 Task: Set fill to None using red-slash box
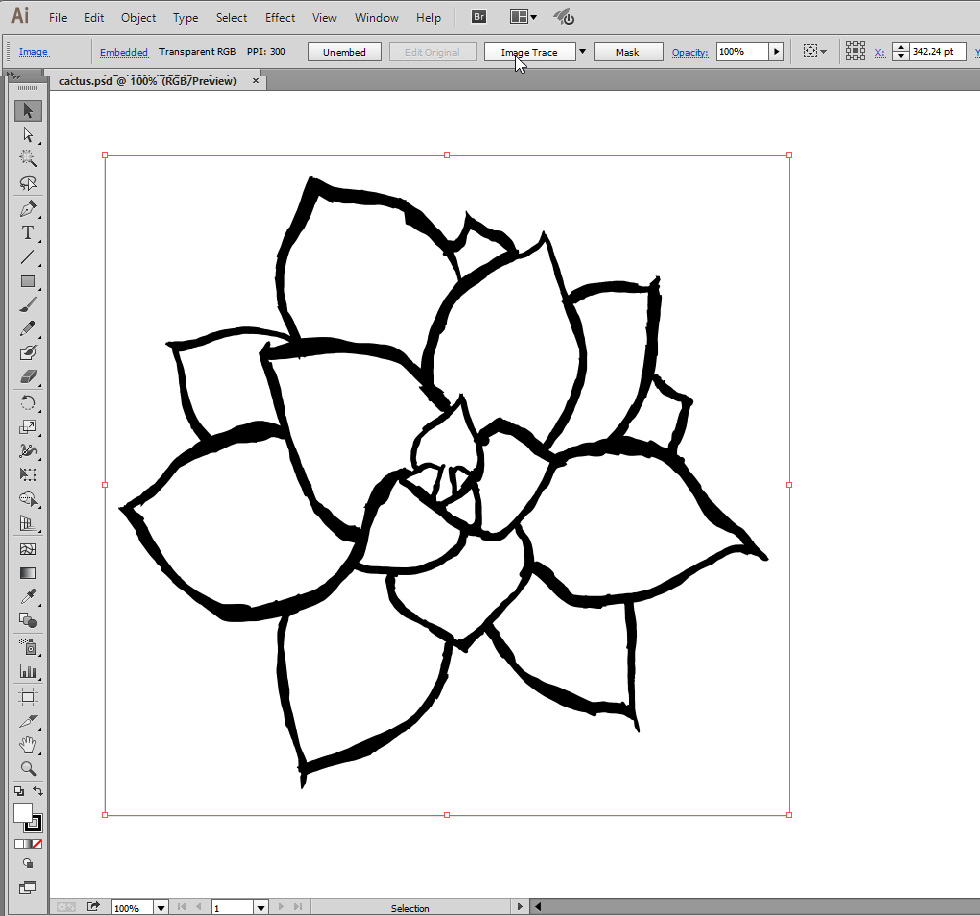37,844
